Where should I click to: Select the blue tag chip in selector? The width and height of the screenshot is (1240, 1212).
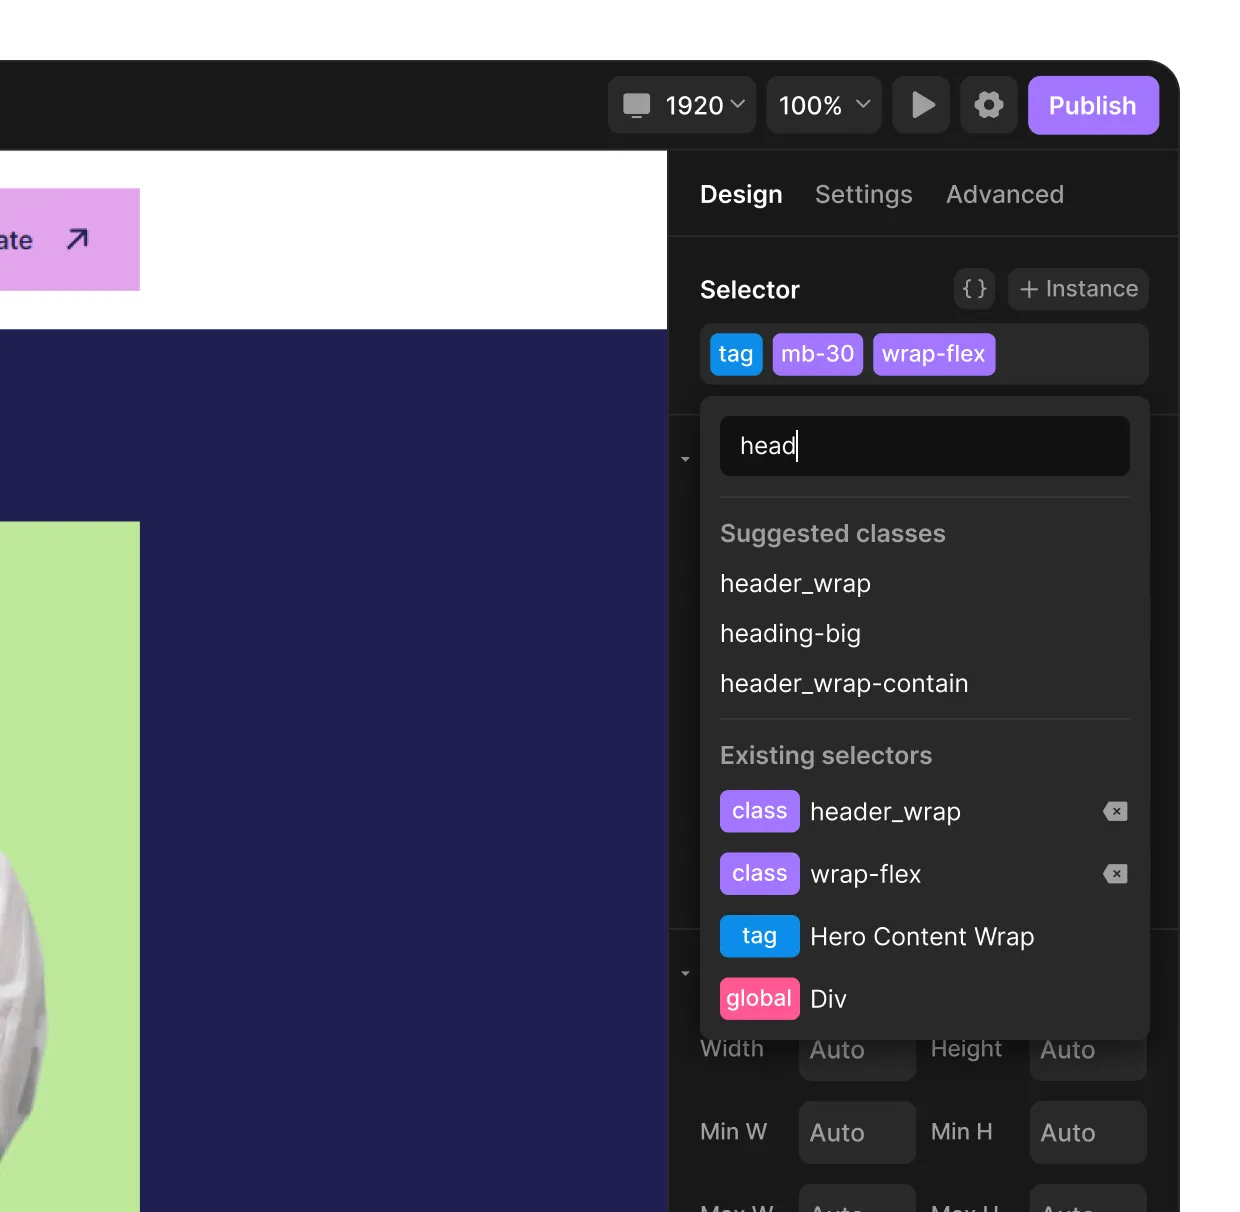point(736,354)
